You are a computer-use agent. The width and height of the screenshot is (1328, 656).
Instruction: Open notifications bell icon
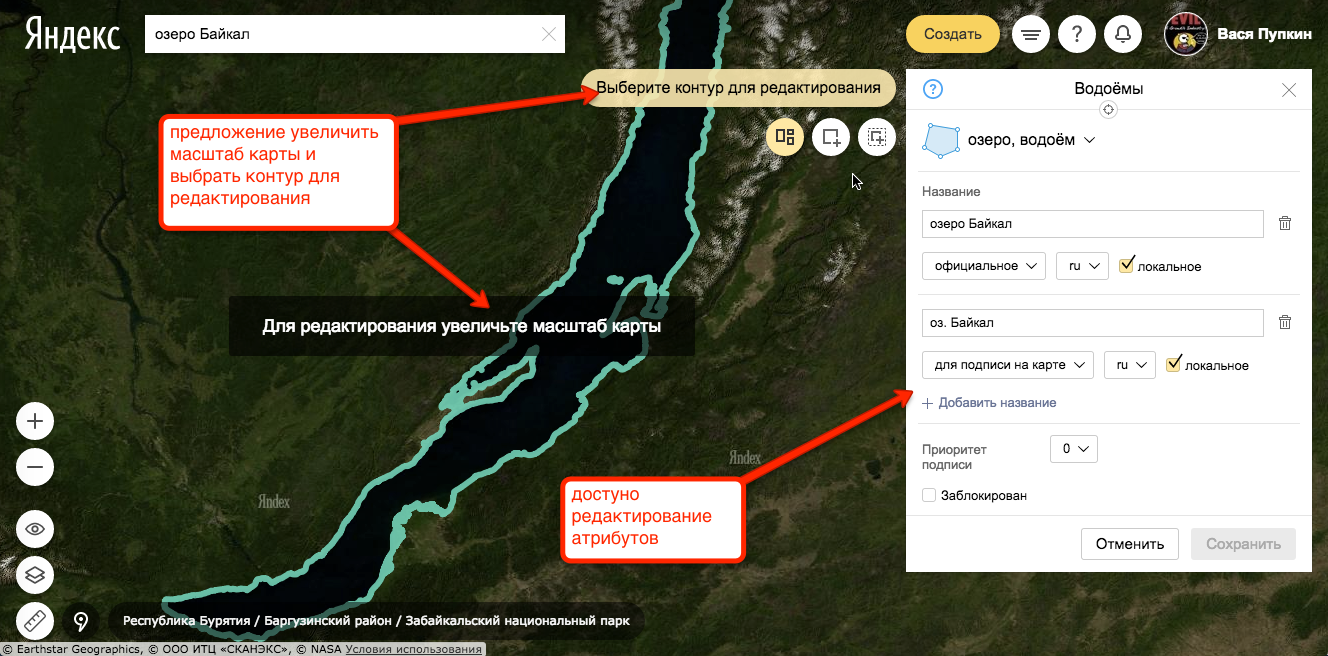click(1123, 35)
